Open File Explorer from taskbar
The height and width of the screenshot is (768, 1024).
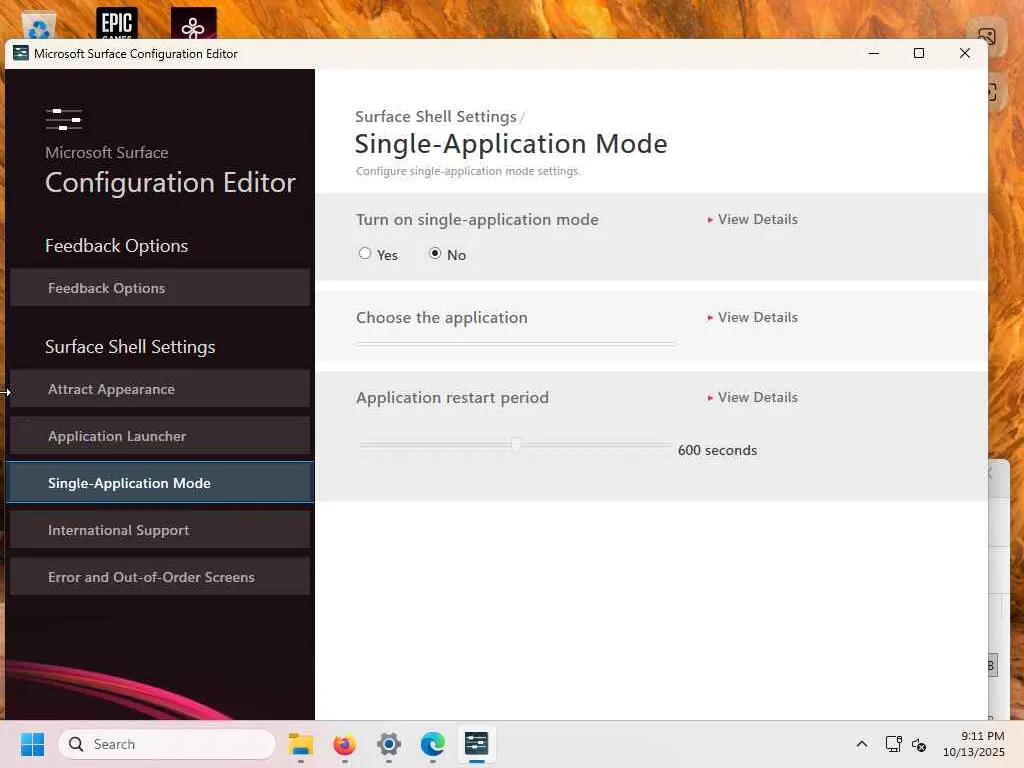(x=301, y=744)
